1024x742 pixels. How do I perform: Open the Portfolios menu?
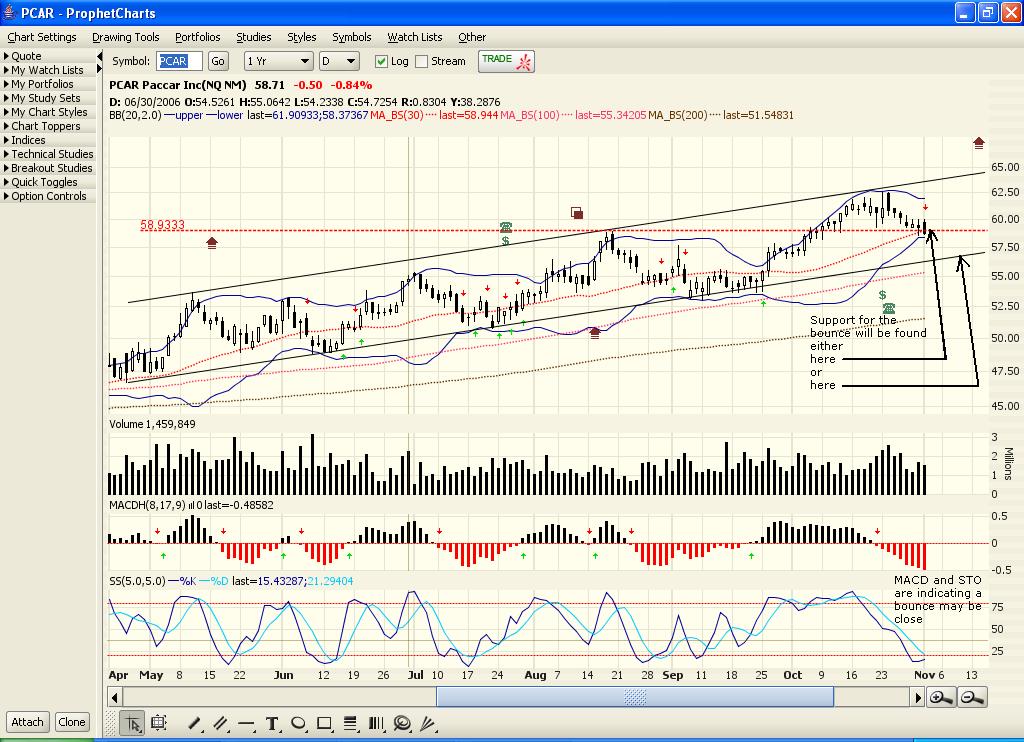point(198,37)
